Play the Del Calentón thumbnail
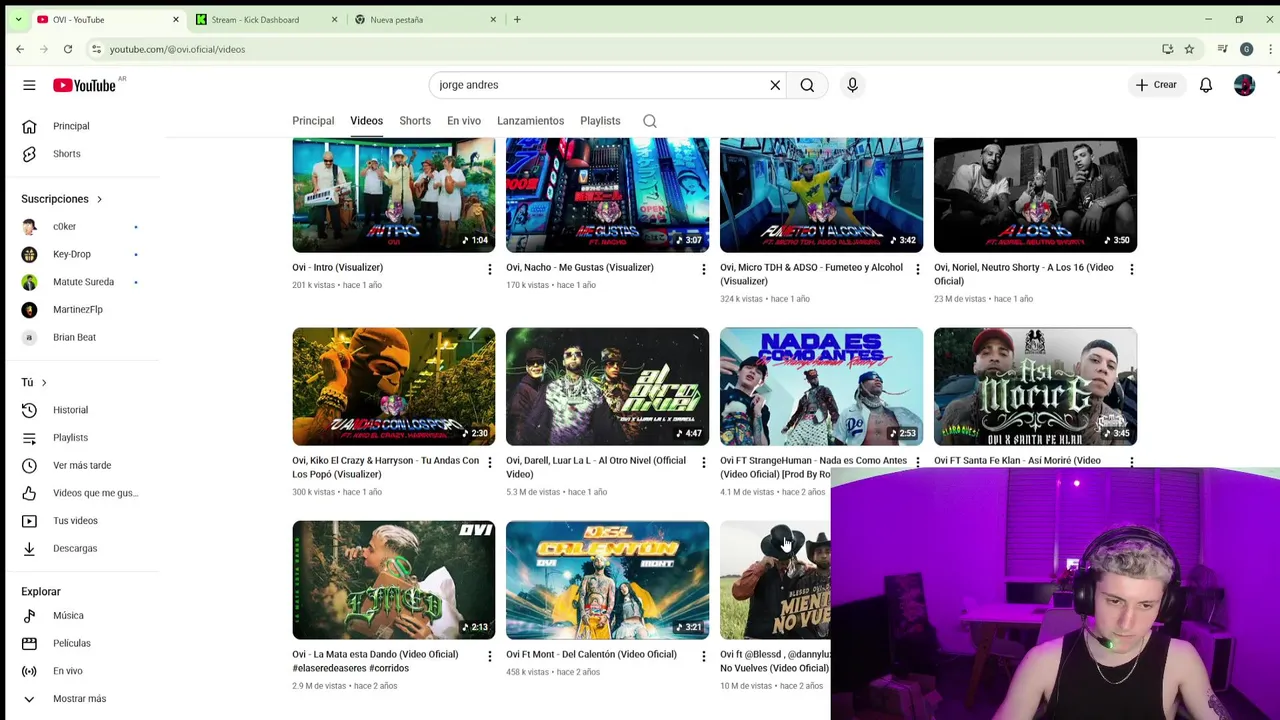The height and width of the screenshot is (720, 1280). pos(607,580)
